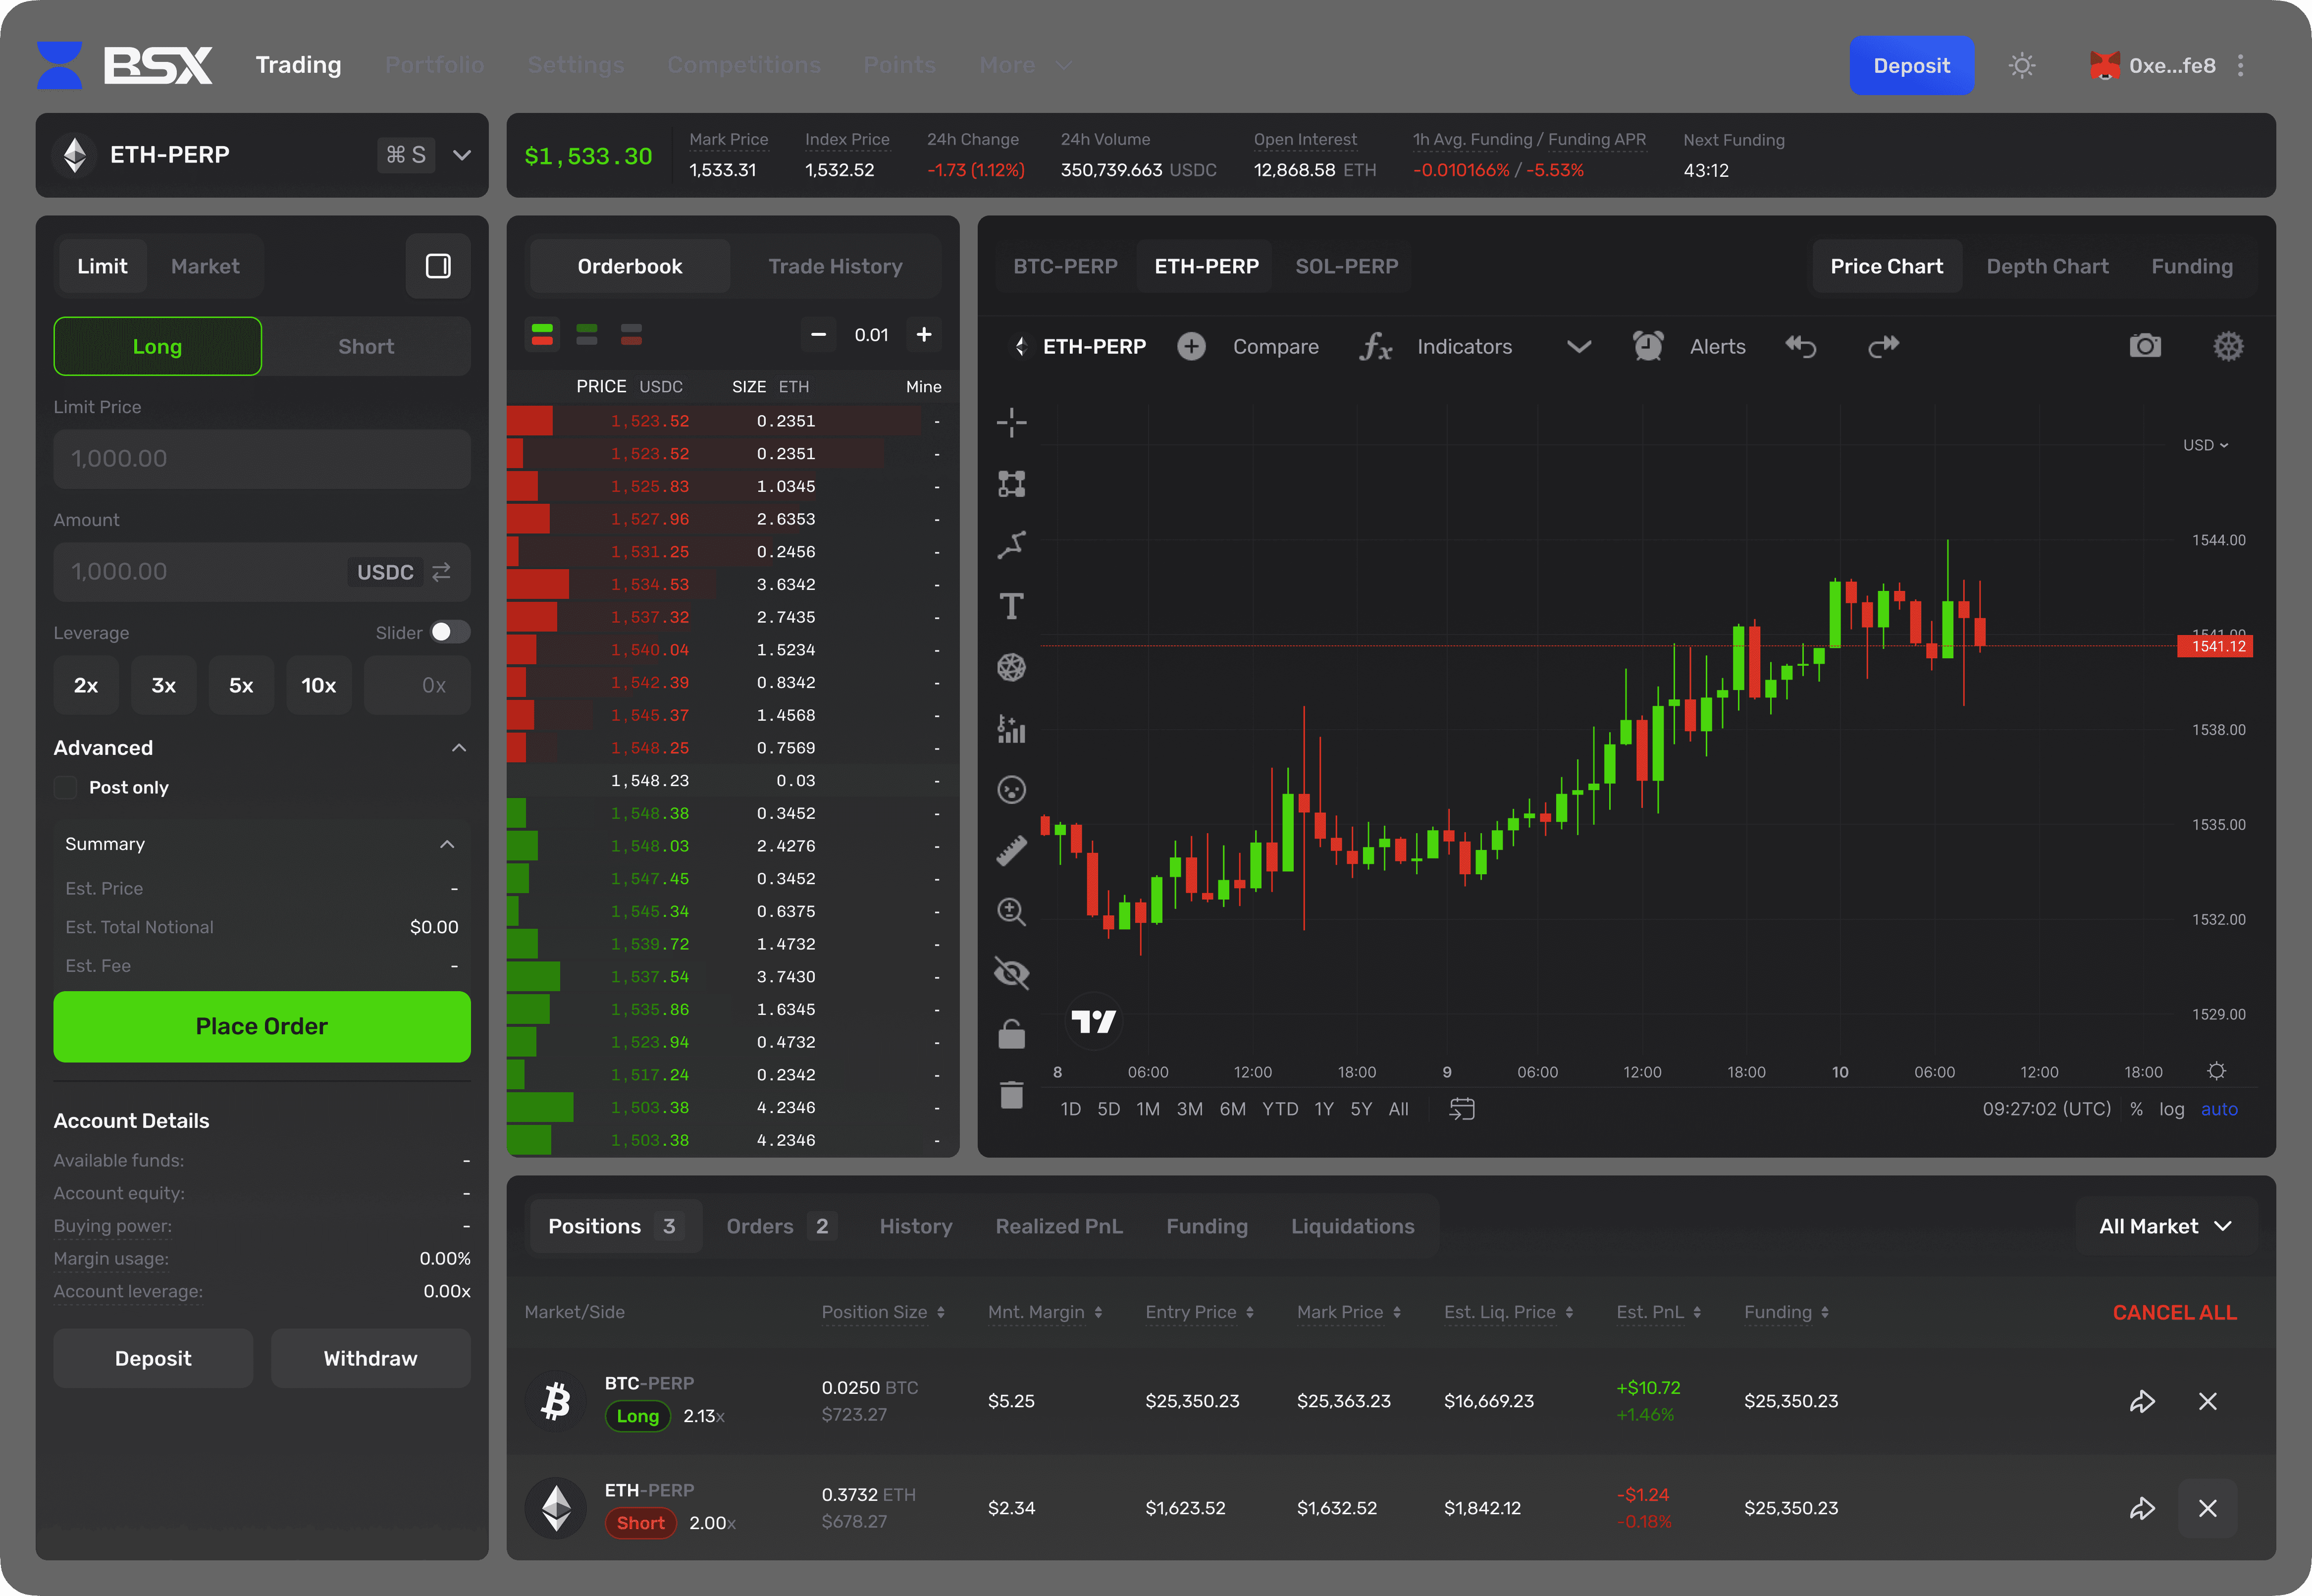Add symbol with Compare plus icon
The width and height of the screenshot is (2312, 1596).
1191,346
